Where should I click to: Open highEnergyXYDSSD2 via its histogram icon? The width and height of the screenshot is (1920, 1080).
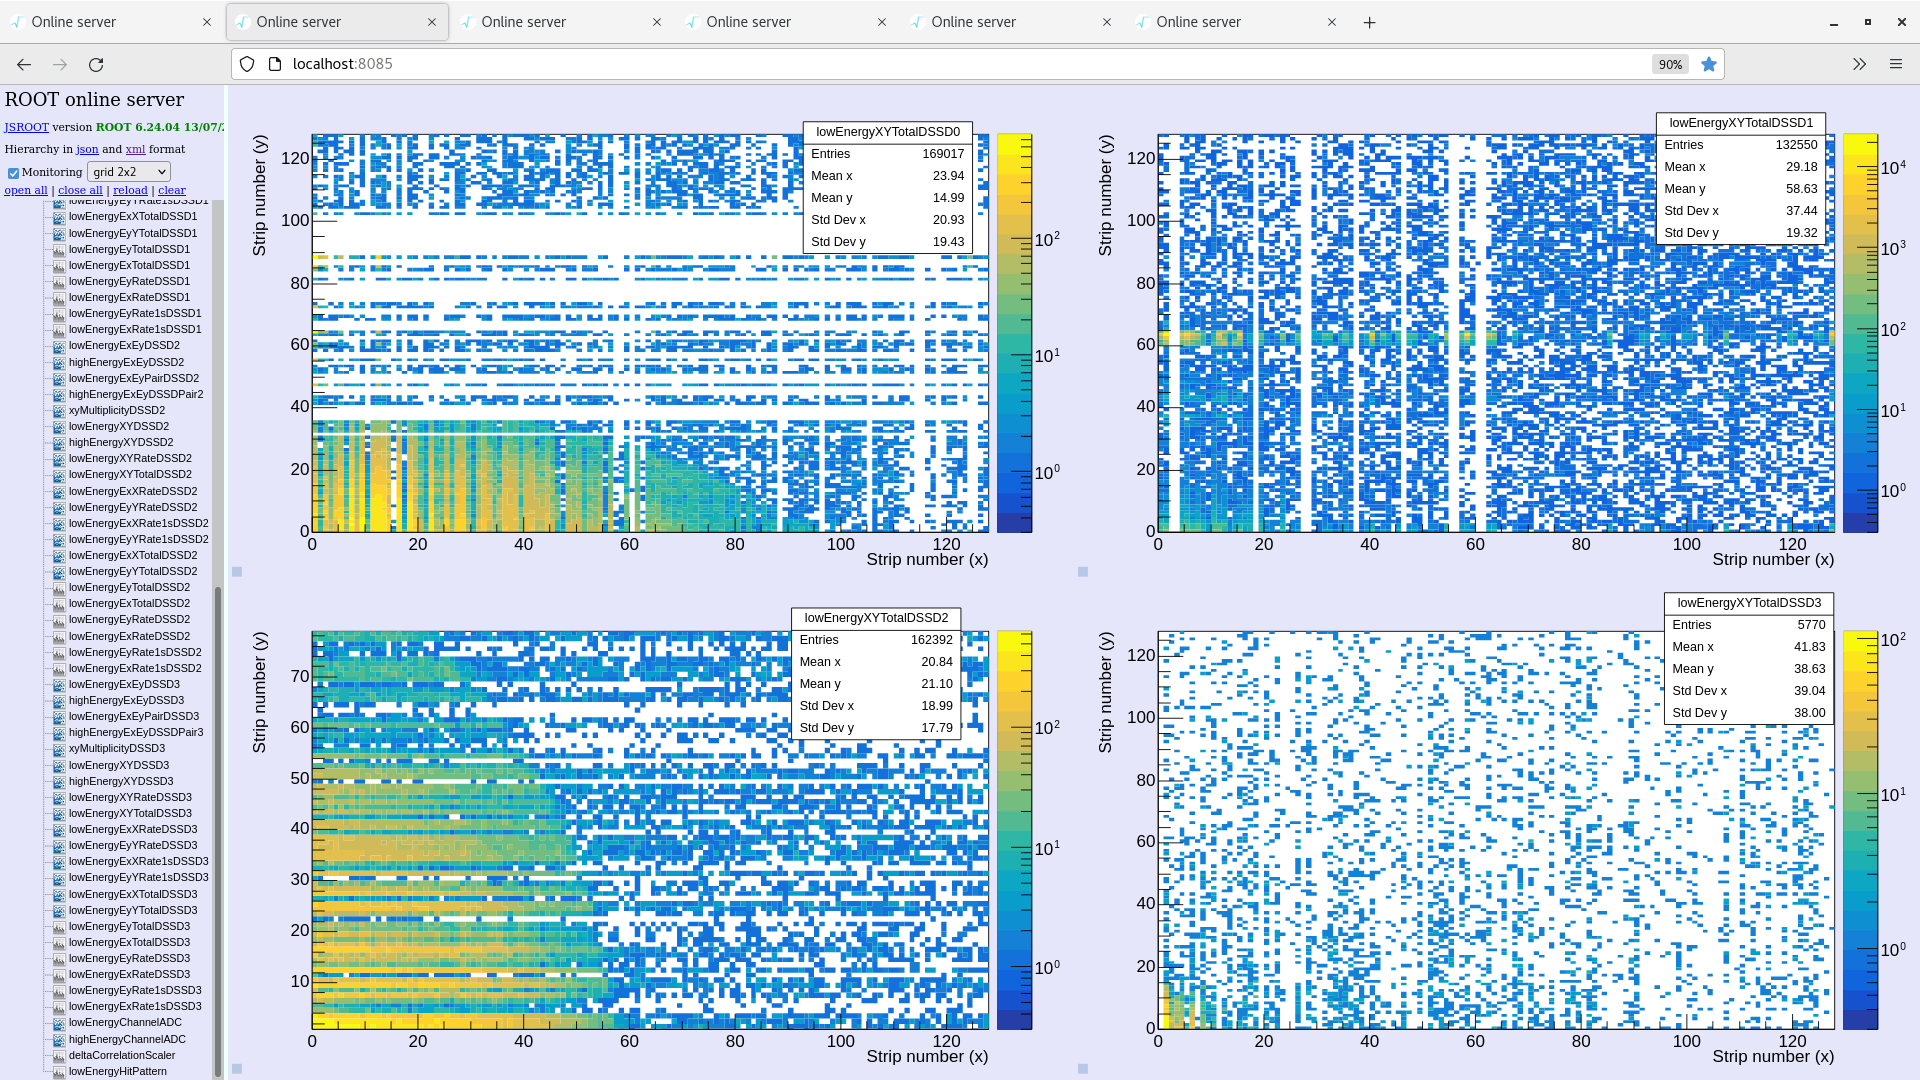(x=59, y=442)
